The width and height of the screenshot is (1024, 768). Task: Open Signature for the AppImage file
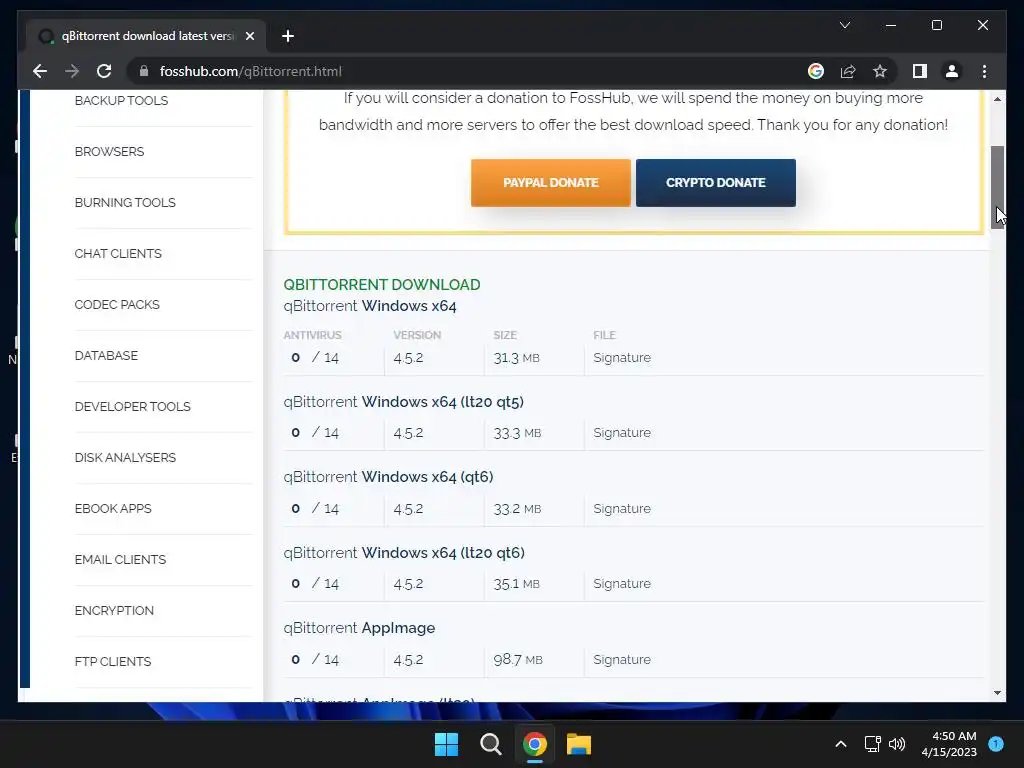[x=622, y=660]
